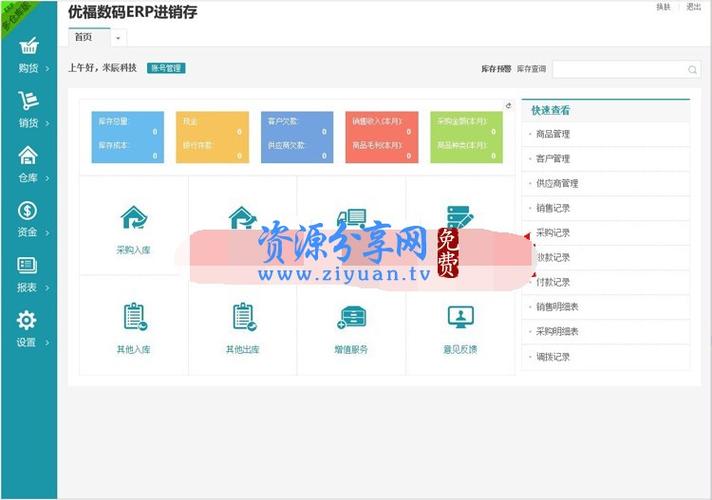Expand the 仓库 menu chevron
This screenshot has height=500, width=712.
point(47,178)
